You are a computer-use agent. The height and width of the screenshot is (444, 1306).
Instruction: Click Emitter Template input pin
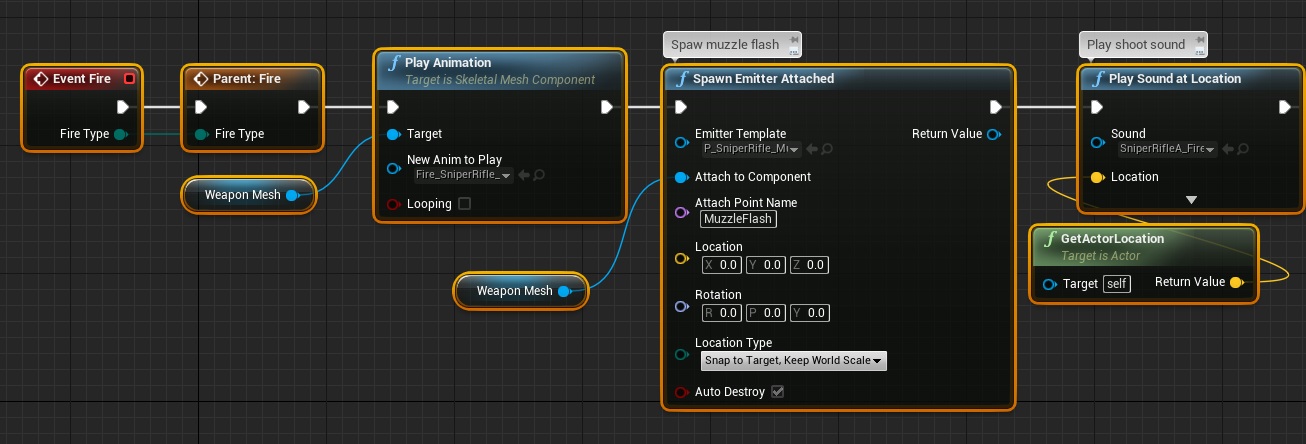point(681,142)
